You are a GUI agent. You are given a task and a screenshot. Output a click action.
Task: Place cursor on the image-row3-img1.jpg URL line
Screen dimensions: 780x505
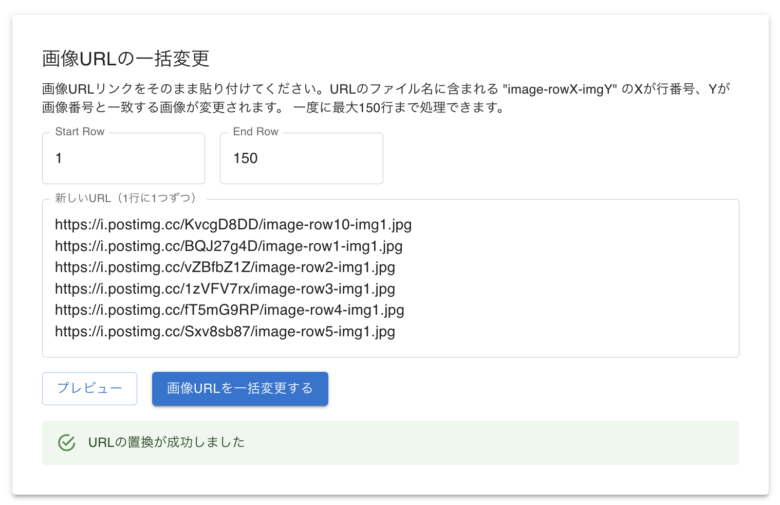coord(225,289)
